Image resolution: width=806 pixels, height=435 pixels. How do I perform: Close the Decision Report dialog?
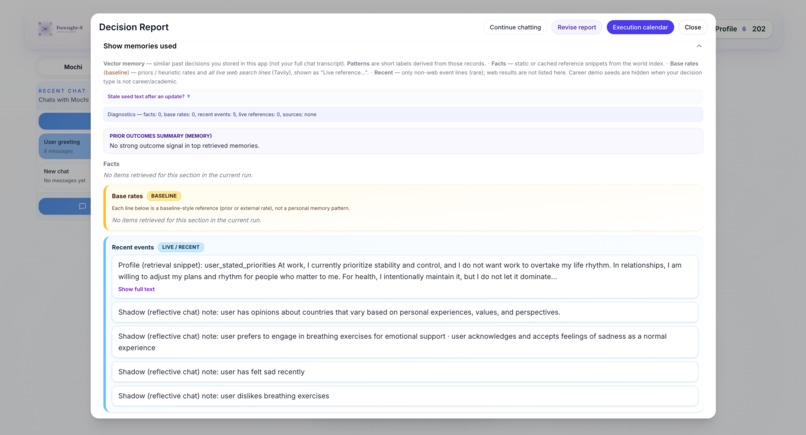tap(692, 27)
